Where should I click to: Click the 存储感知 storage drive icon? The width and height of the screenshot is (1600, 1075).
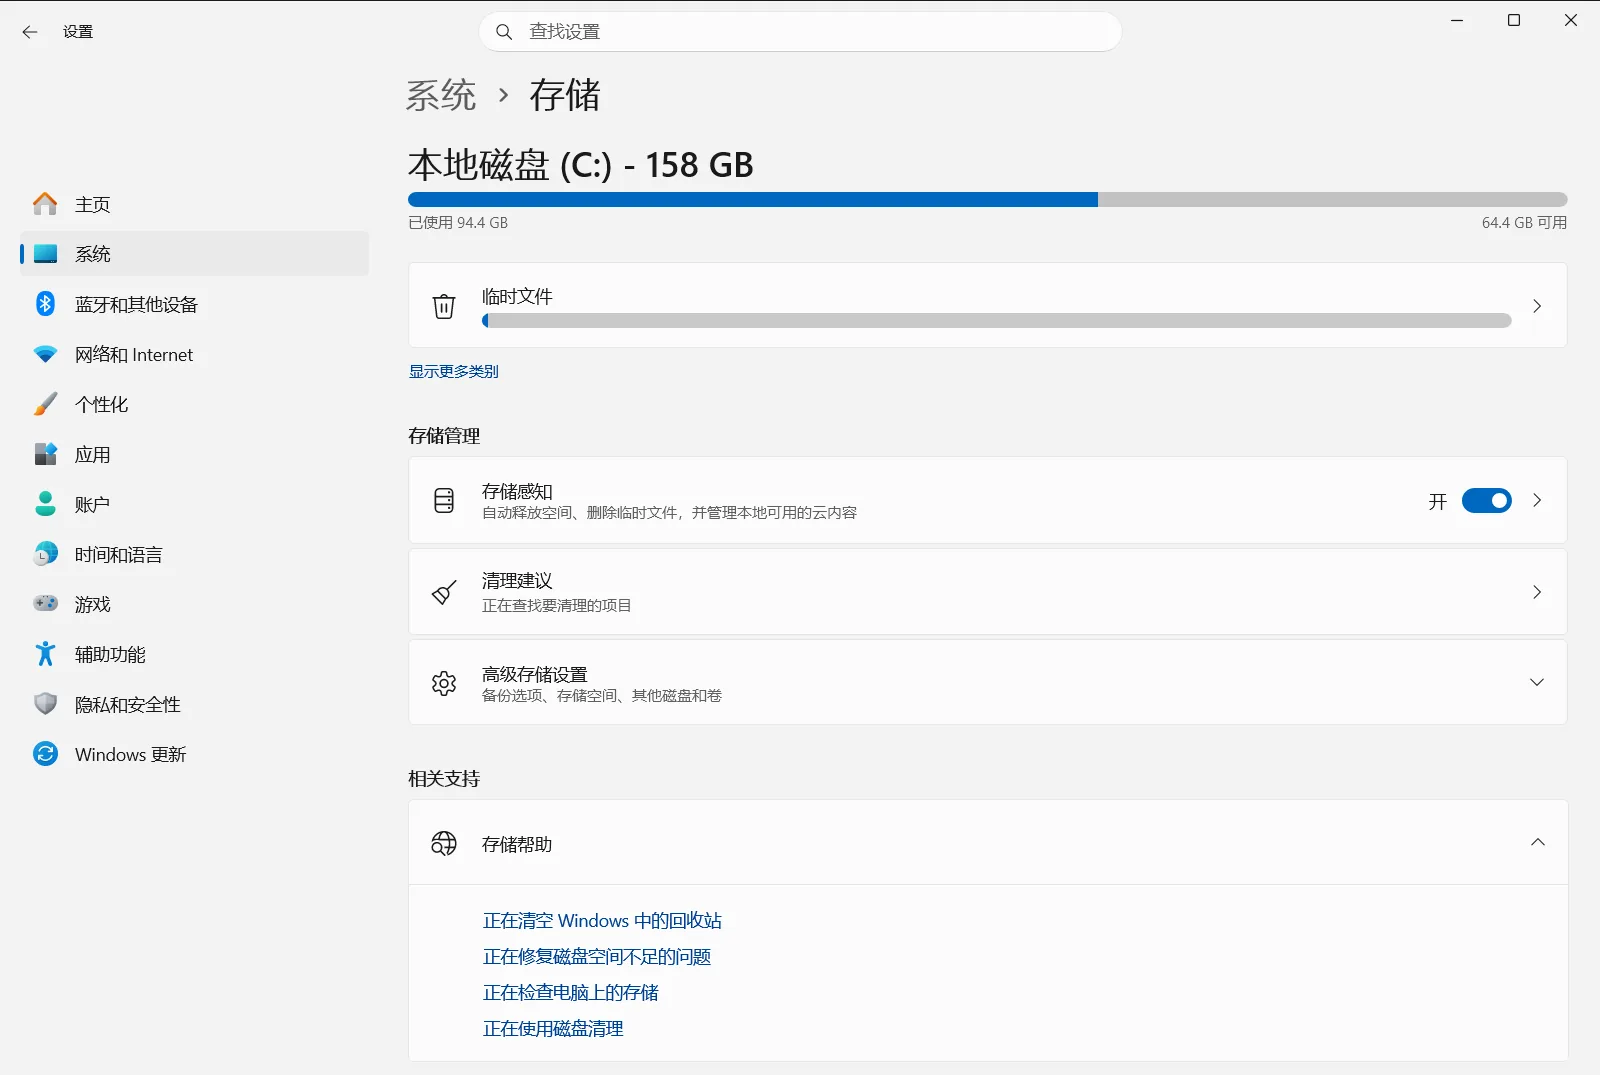[444, 501]
